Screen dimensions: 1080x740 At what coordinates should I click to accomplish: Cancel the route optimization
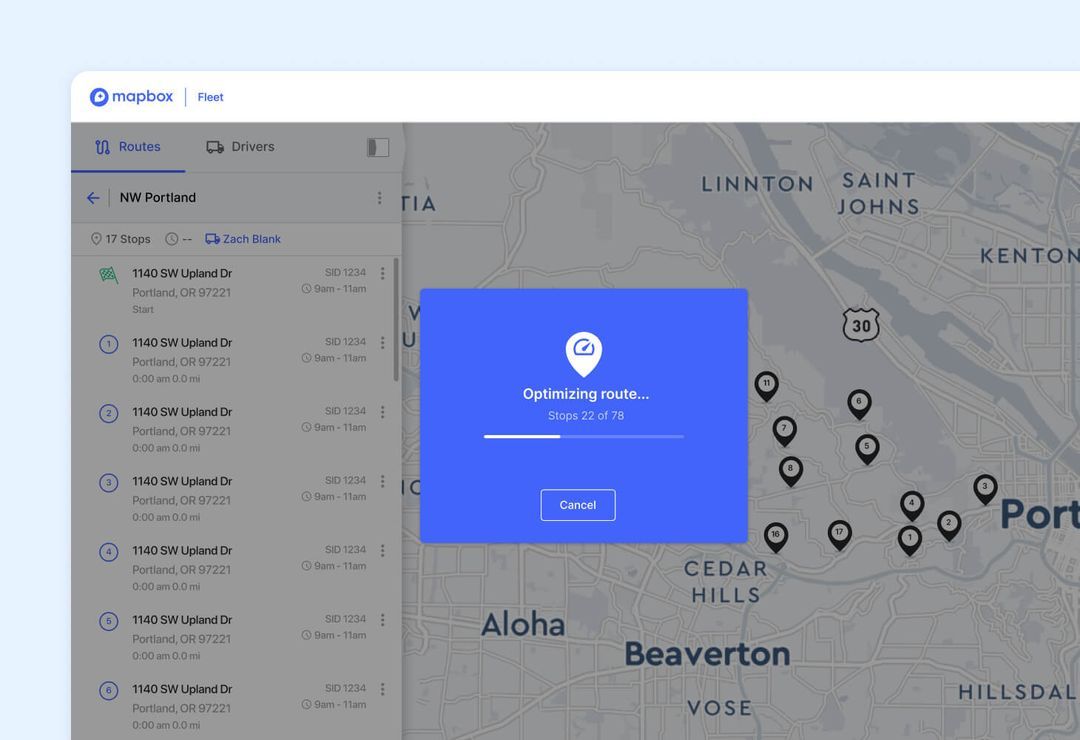[578, 505]
